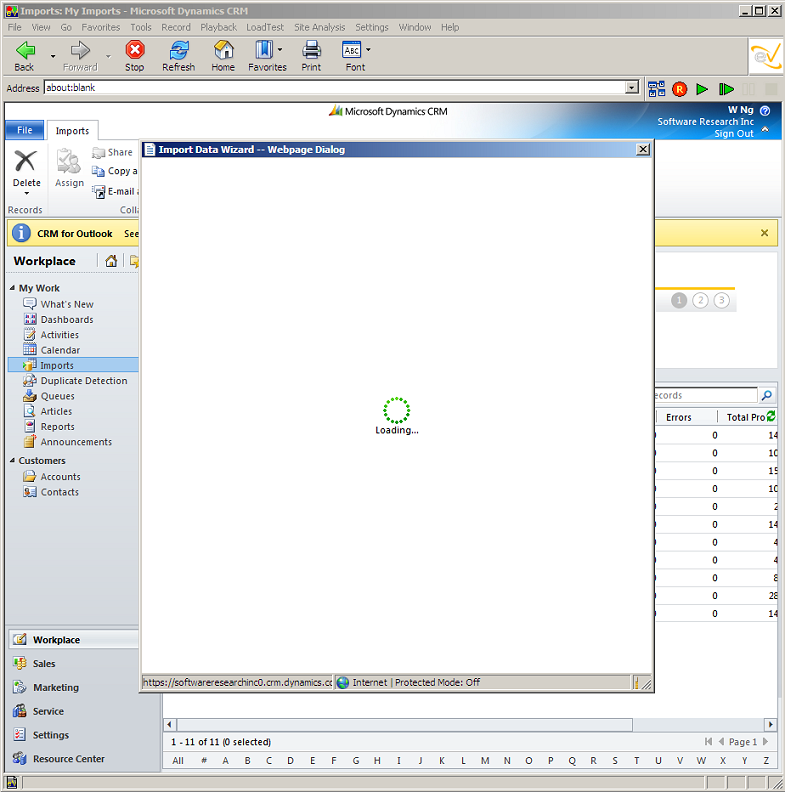This screenshot has width=785, height=792.
Task: Click the green grid refresh icon
Action: click(770, 416)
